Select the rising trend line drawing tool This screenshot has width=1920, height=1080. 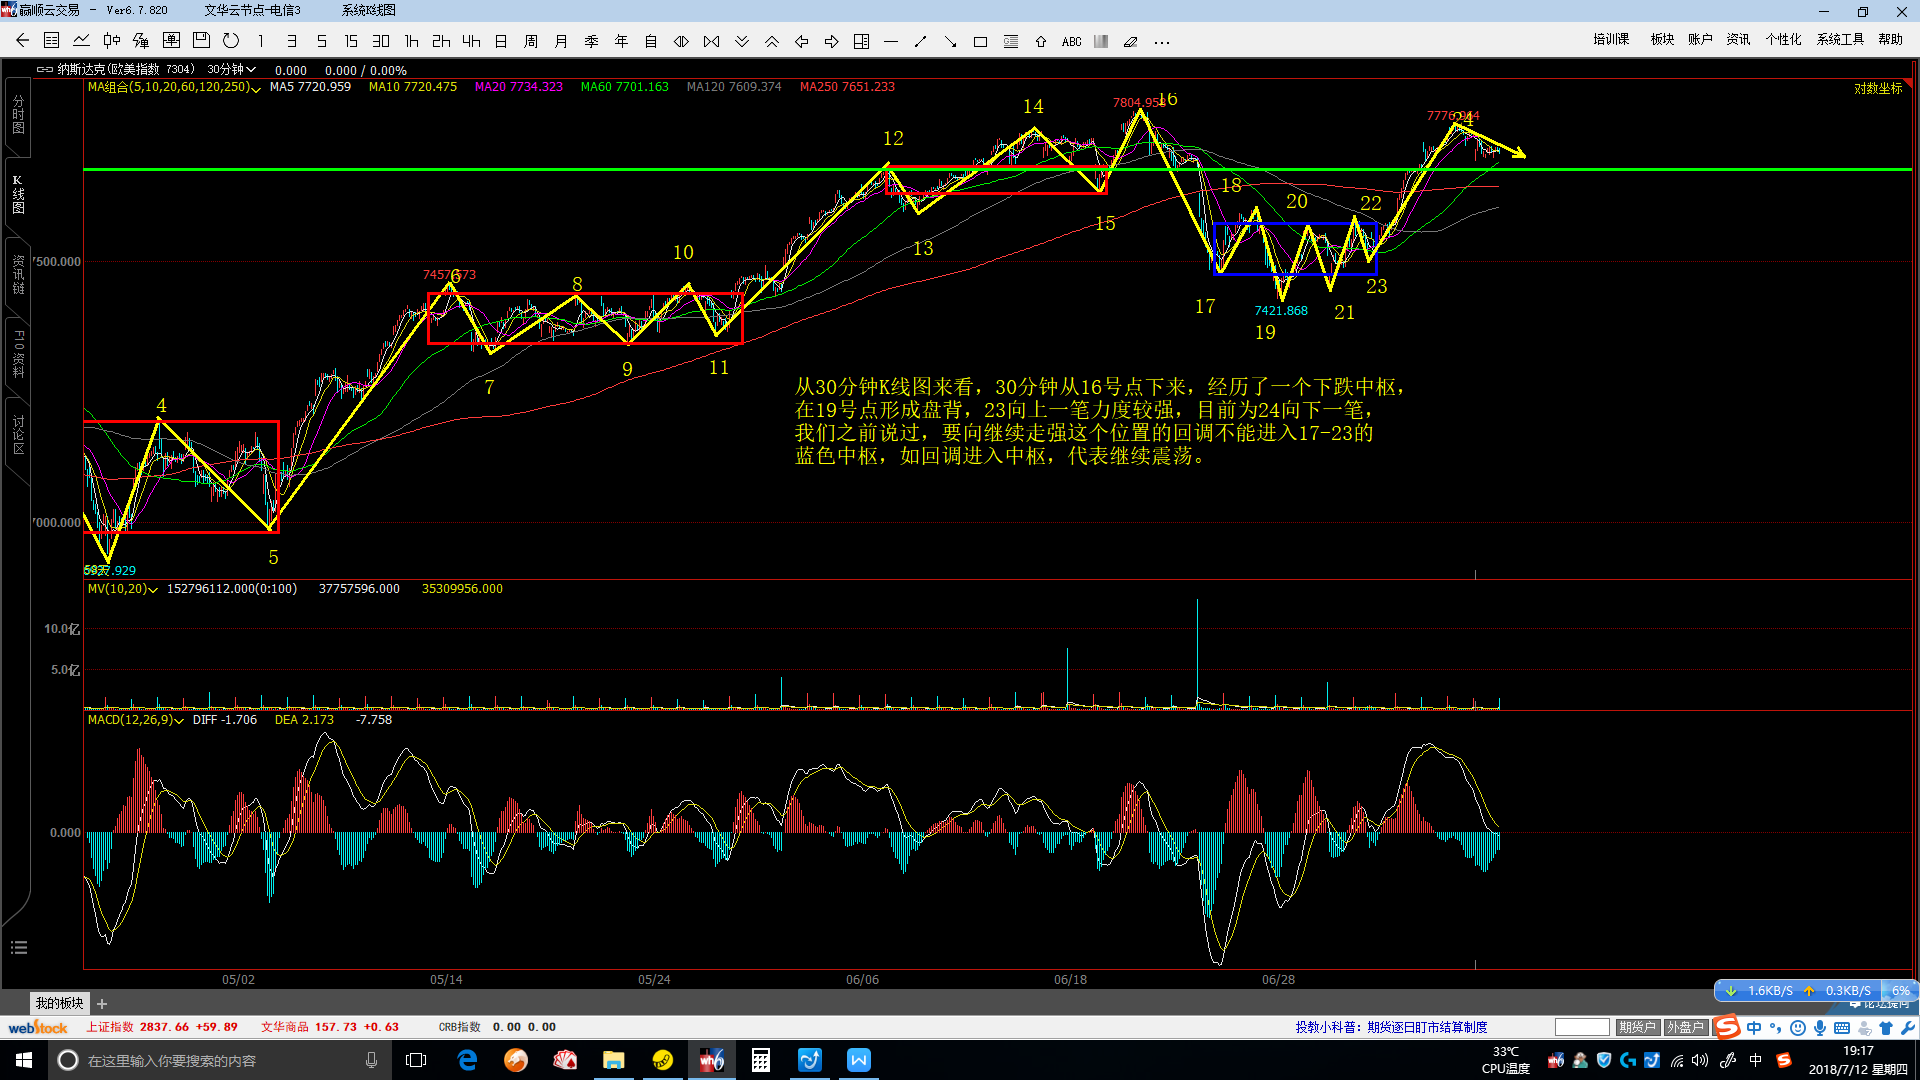tap(921, 41)
